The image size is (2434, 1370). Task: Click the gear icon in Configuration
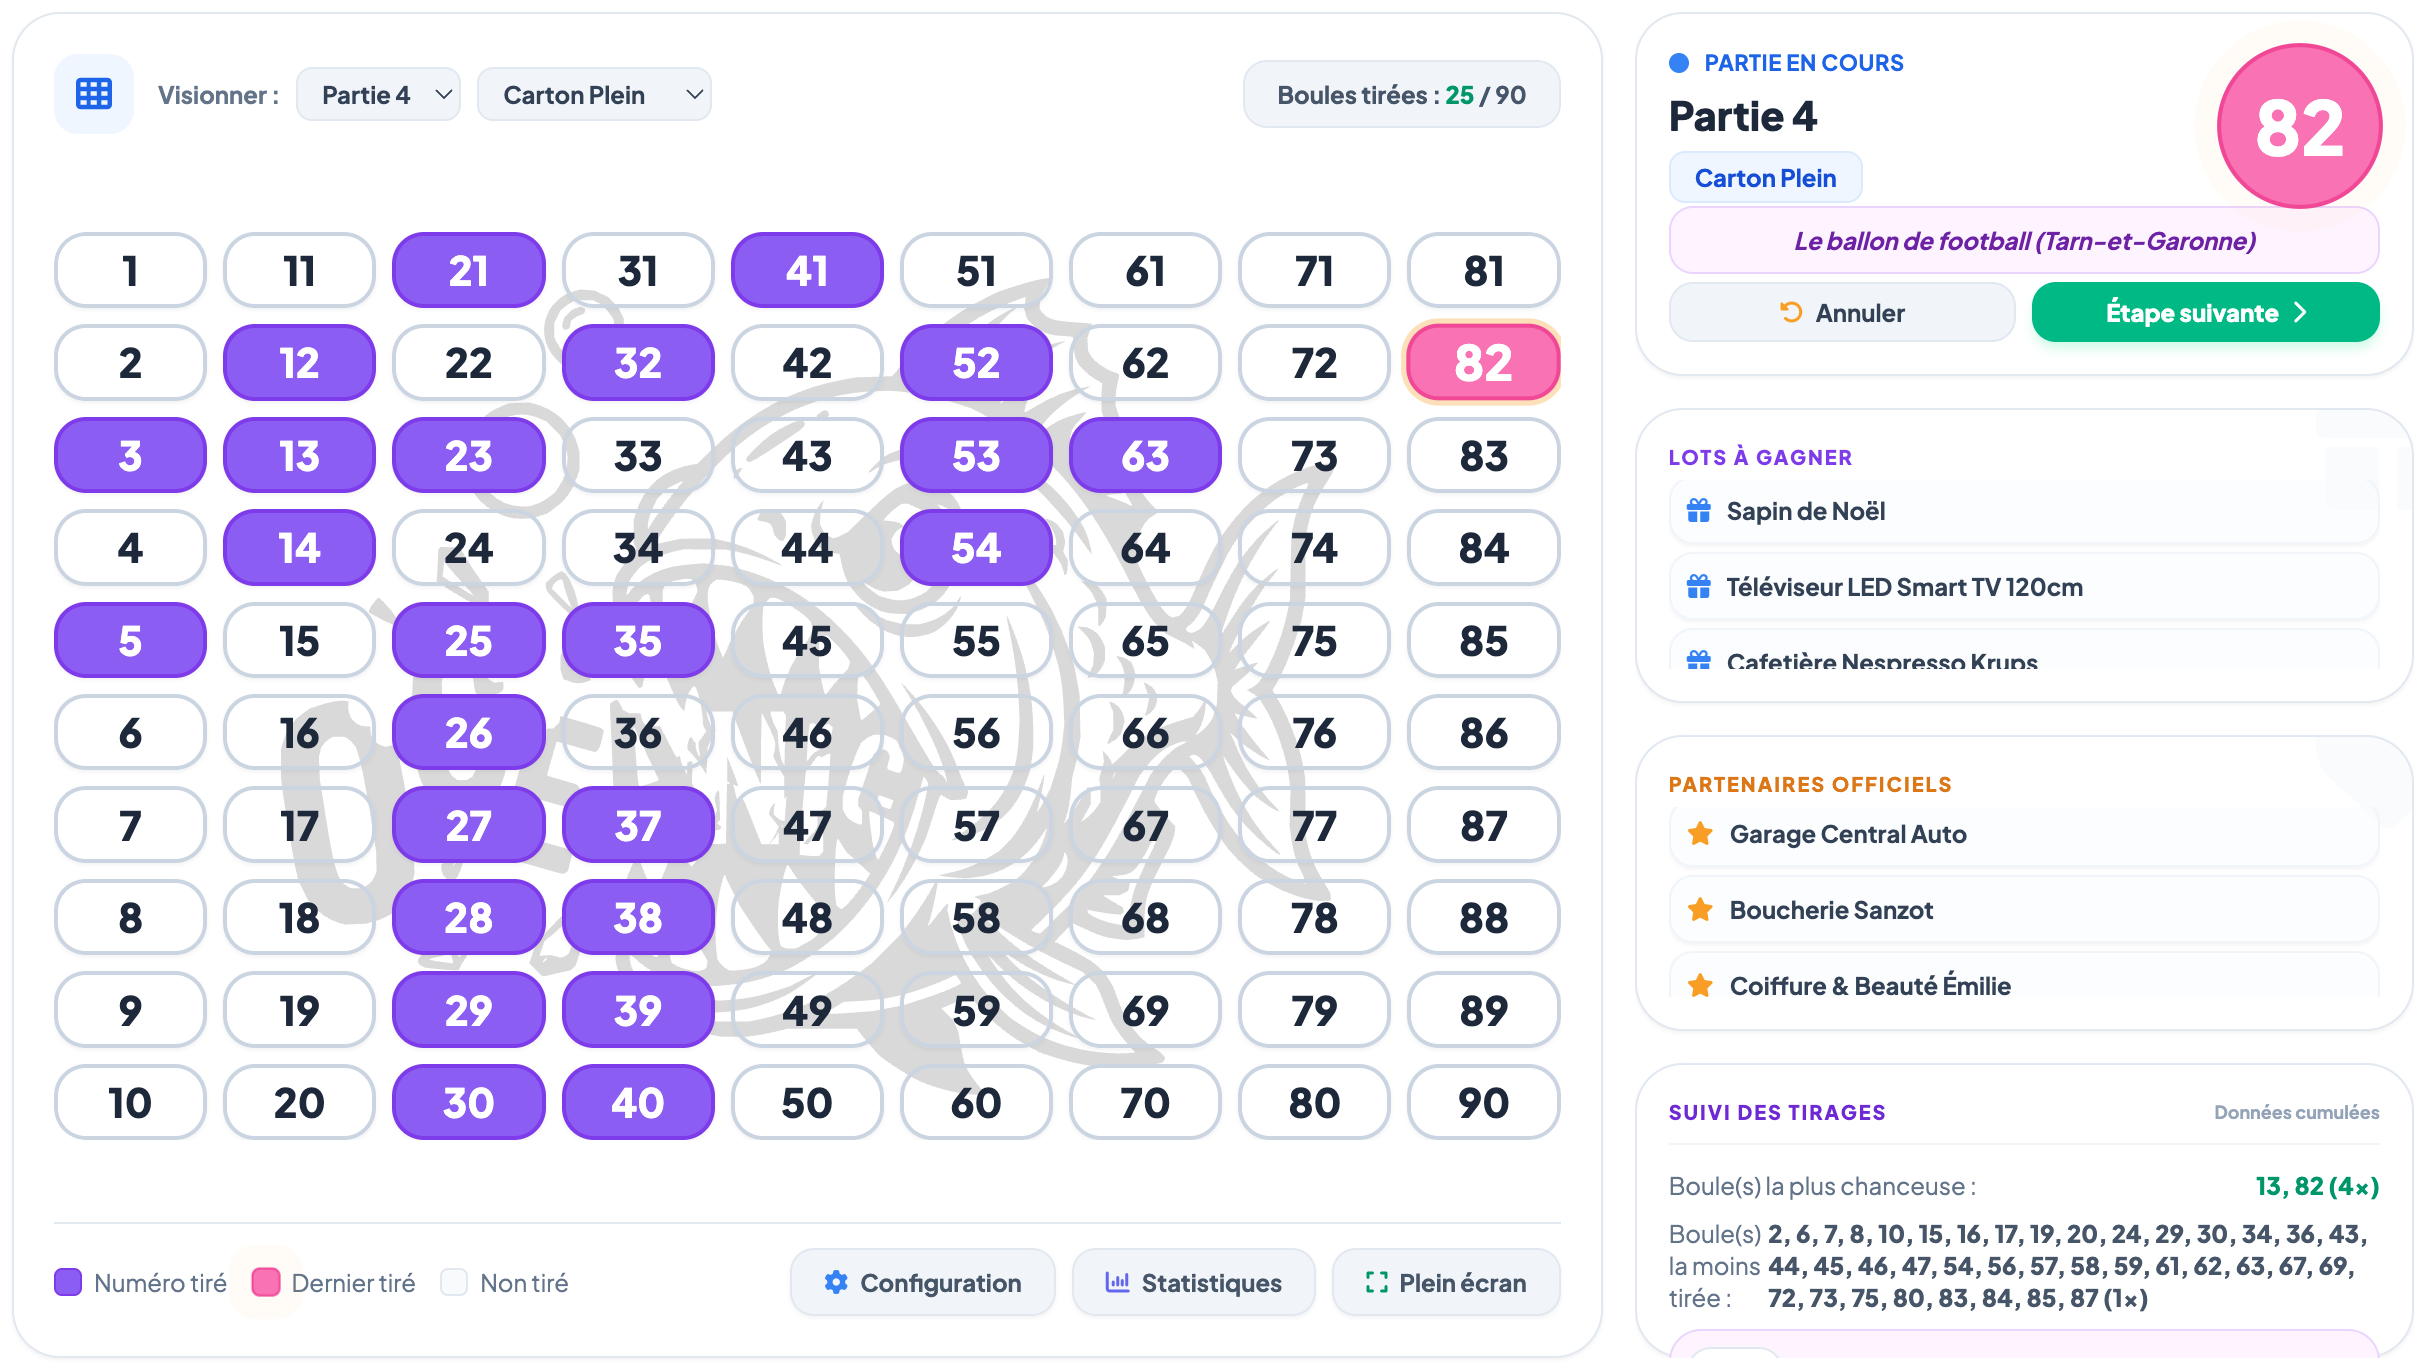point(836,1282)
